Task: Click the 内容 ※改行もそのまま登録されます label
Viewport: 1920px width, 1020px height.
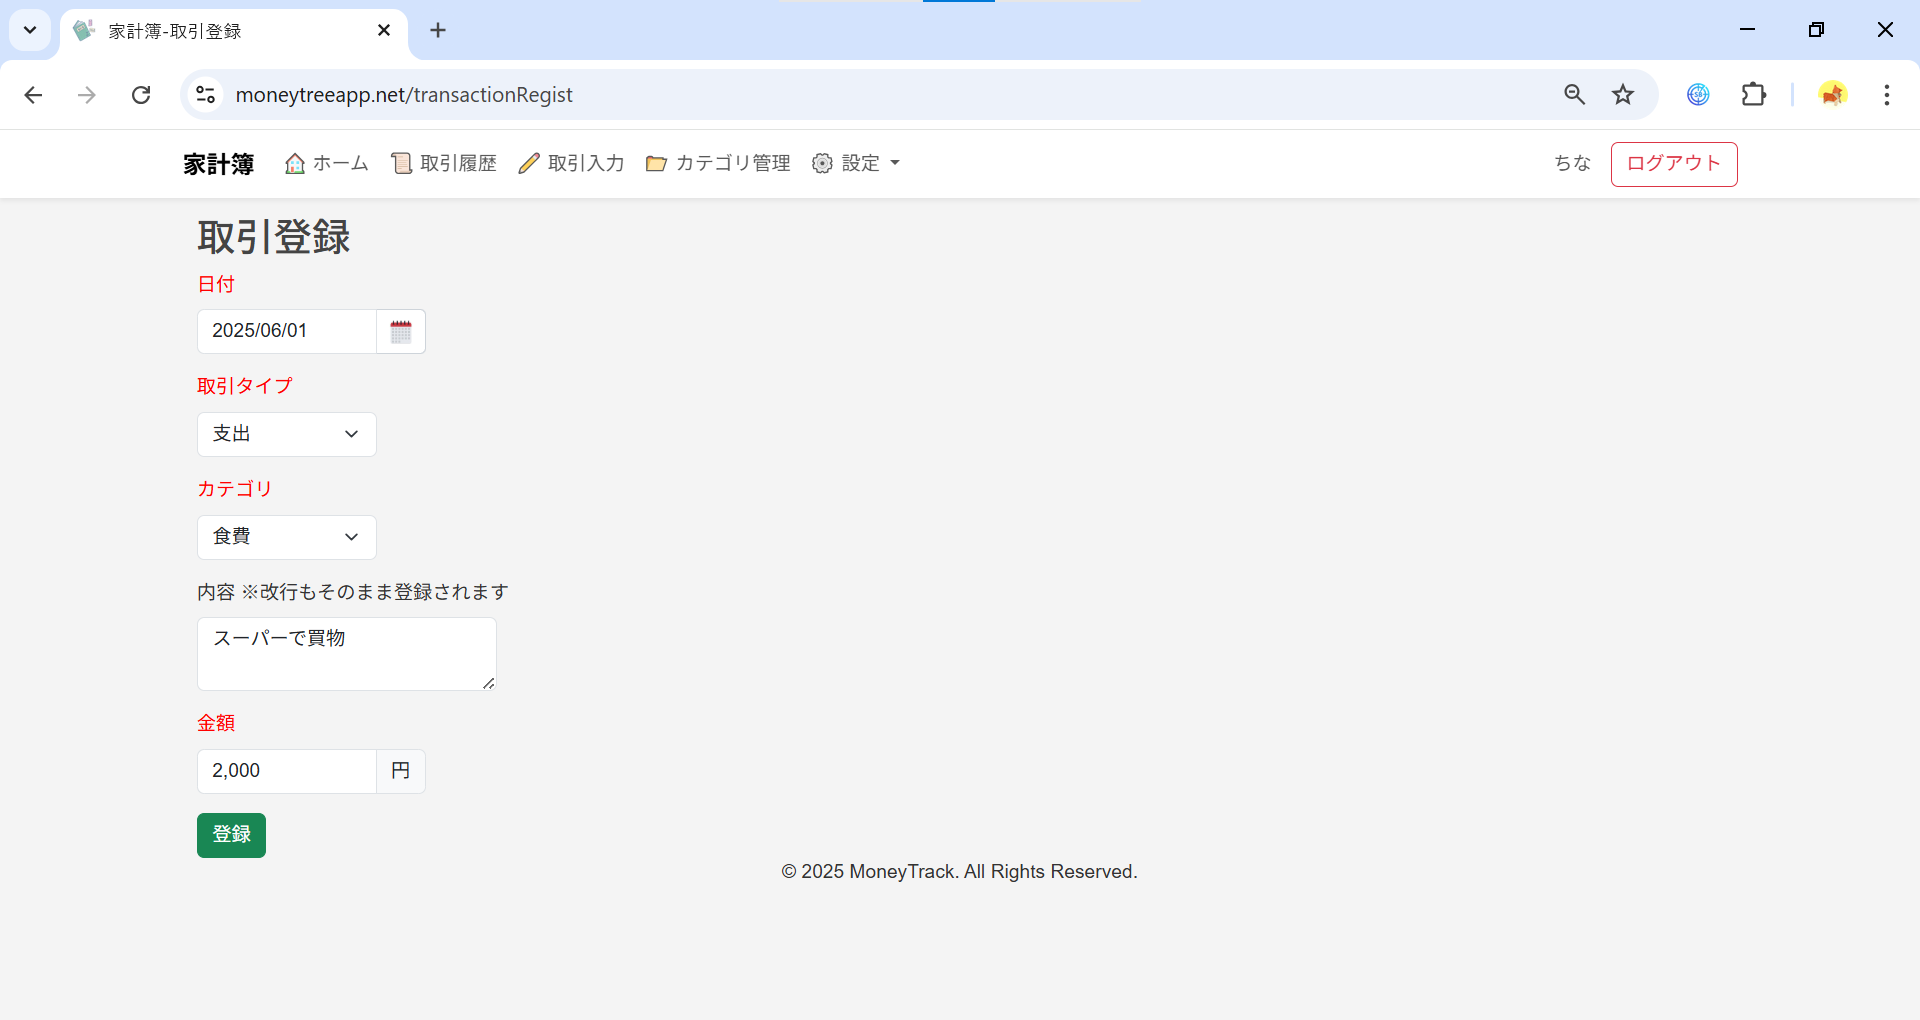Action: coord(353,593)
